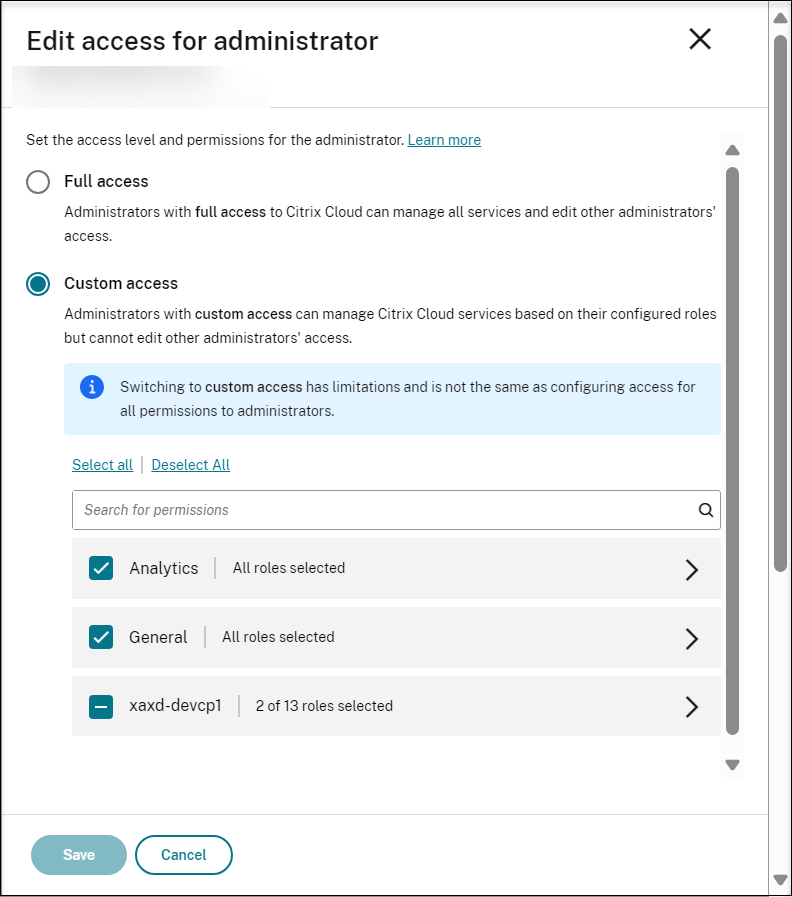Click the inner panel scroll up arrow
Screen dimensions: 792x897
pos(732,151)
